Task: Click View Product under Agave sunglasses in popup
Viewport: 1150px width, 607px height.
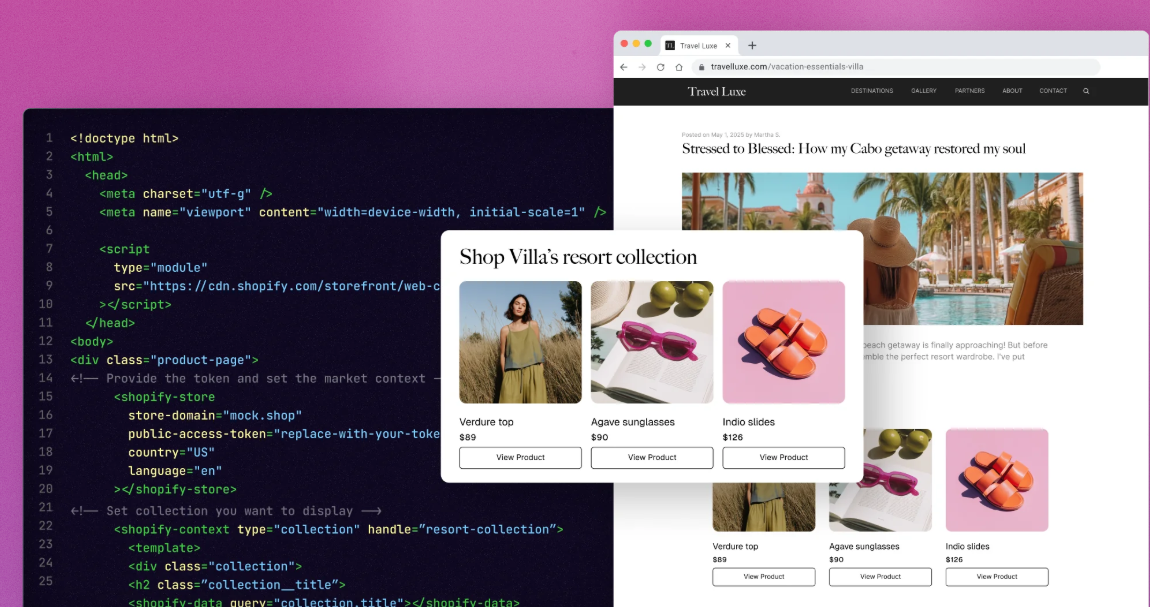Action: 652,457
